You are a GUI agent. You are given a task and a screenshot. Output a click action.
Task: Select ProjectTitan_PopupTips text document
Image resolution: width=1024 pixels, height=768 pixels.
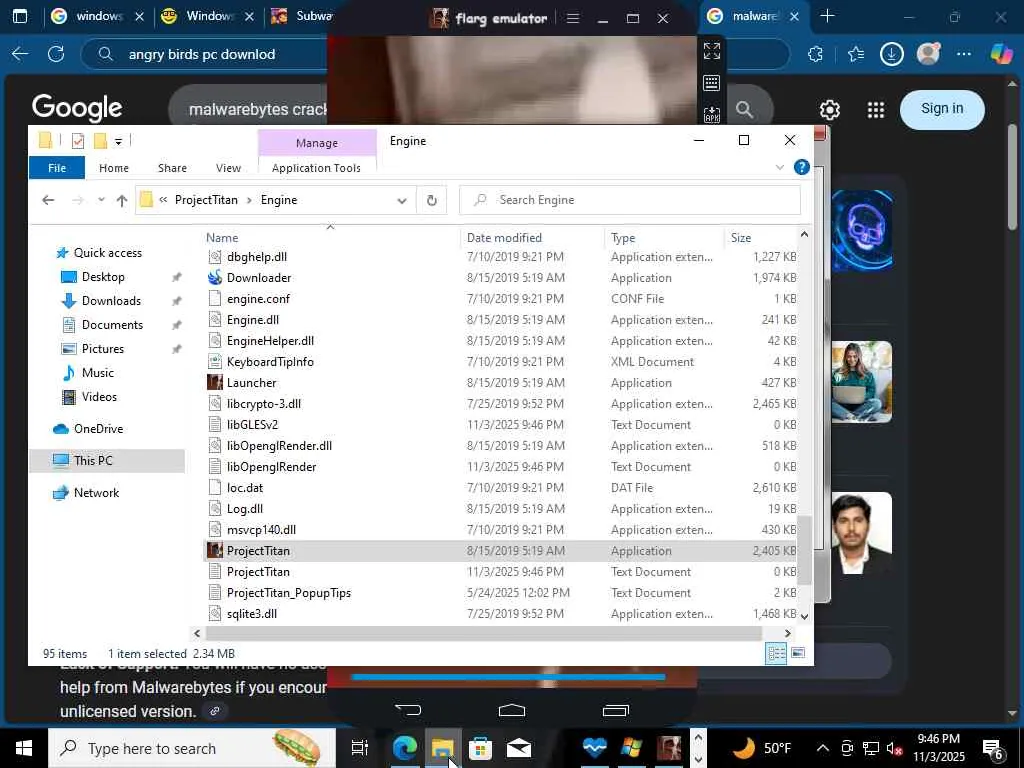tap(289, 592)
